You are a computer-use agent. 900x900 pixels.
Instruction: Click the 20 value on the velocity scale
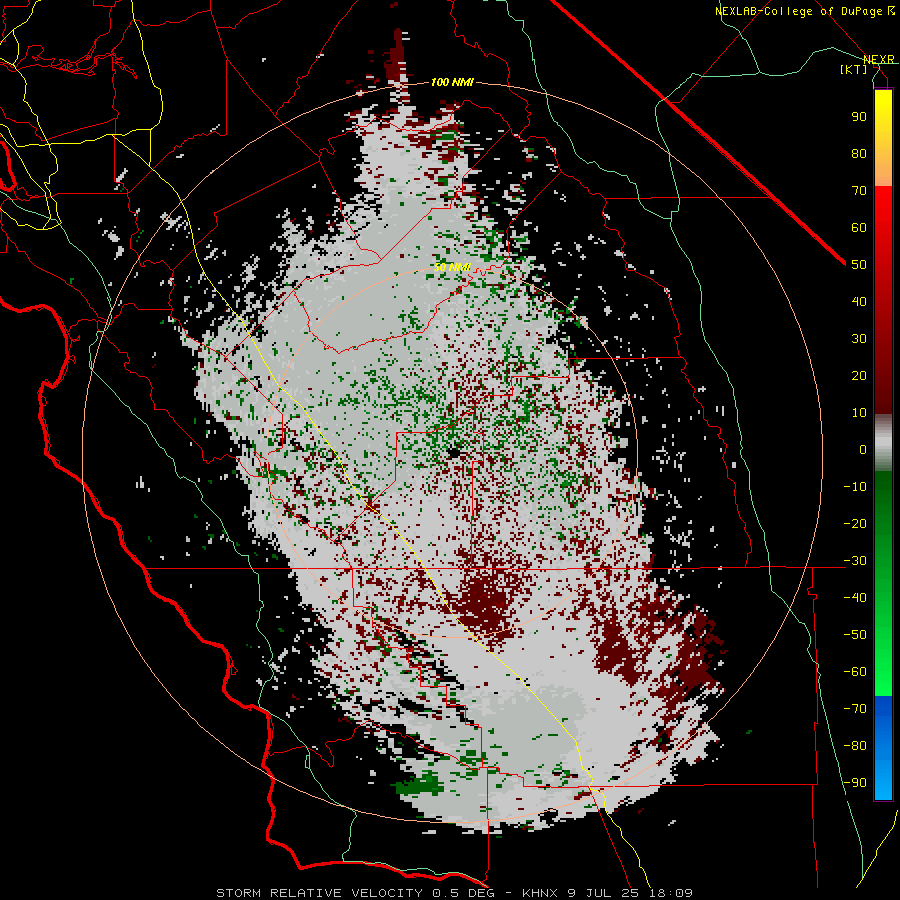click(859, 376)
